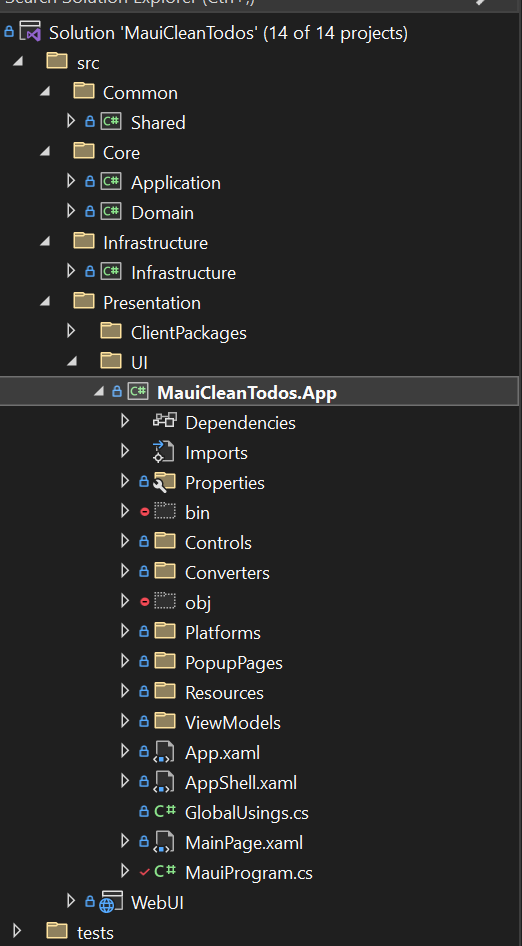Click the globe icon next to WebUI
The height and width of the screenshot is (946, 522).
[111, 903]
